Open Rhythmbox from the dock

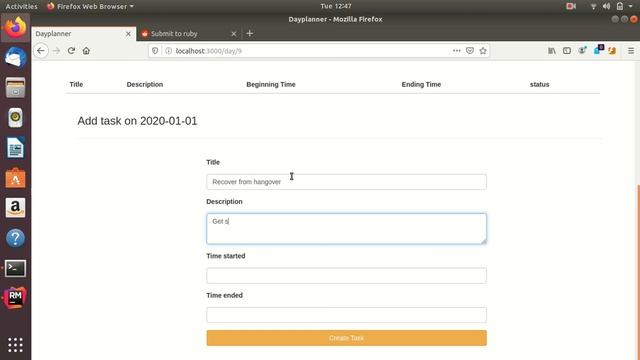click(x=16, y=118)
